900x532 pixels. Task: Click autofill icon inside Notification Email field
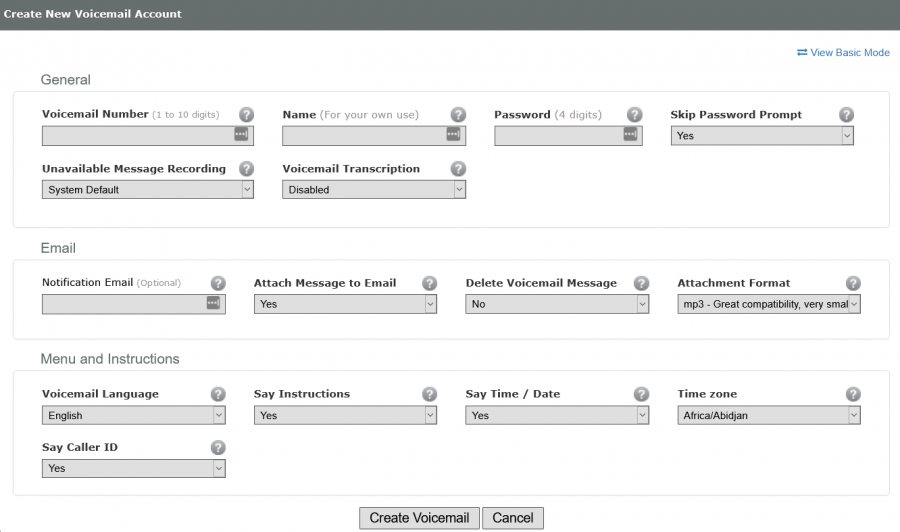(213, 303)
